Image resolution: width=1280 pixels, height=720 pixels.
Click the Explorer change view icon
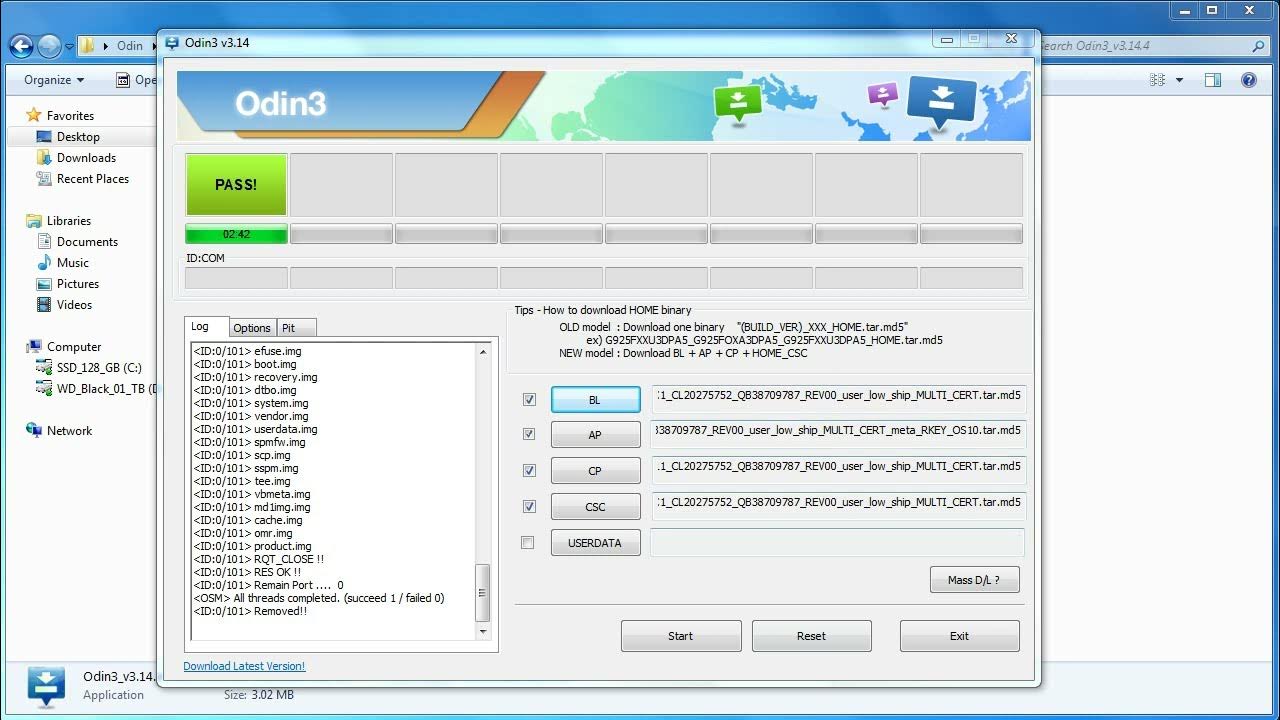point(1158,80)
